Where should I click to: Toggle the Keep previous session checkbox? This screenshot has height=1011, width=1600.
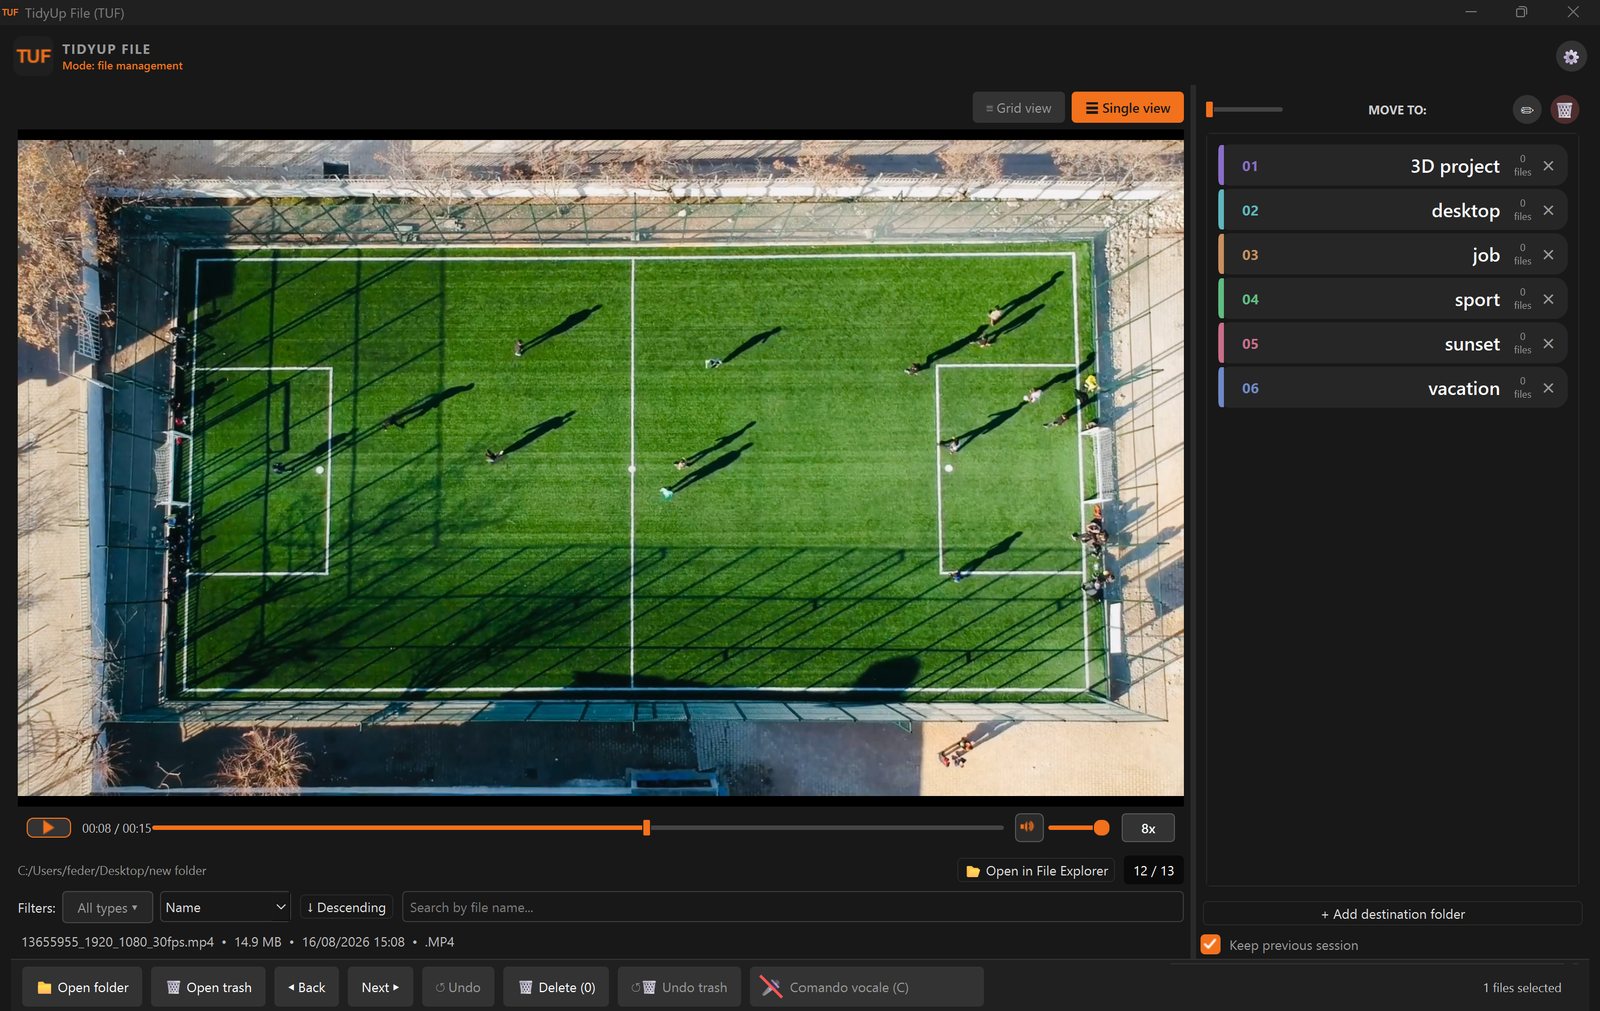[x=1210, y=945]
